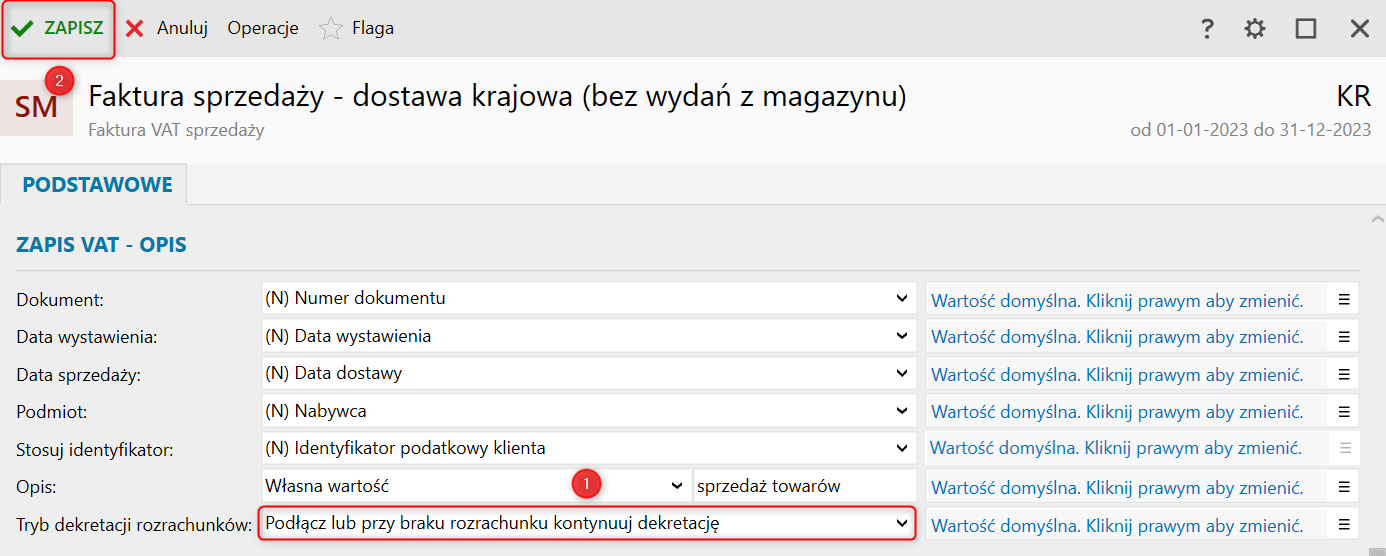Open hamburger menu for Dokument row

[x=1344, y=299]
